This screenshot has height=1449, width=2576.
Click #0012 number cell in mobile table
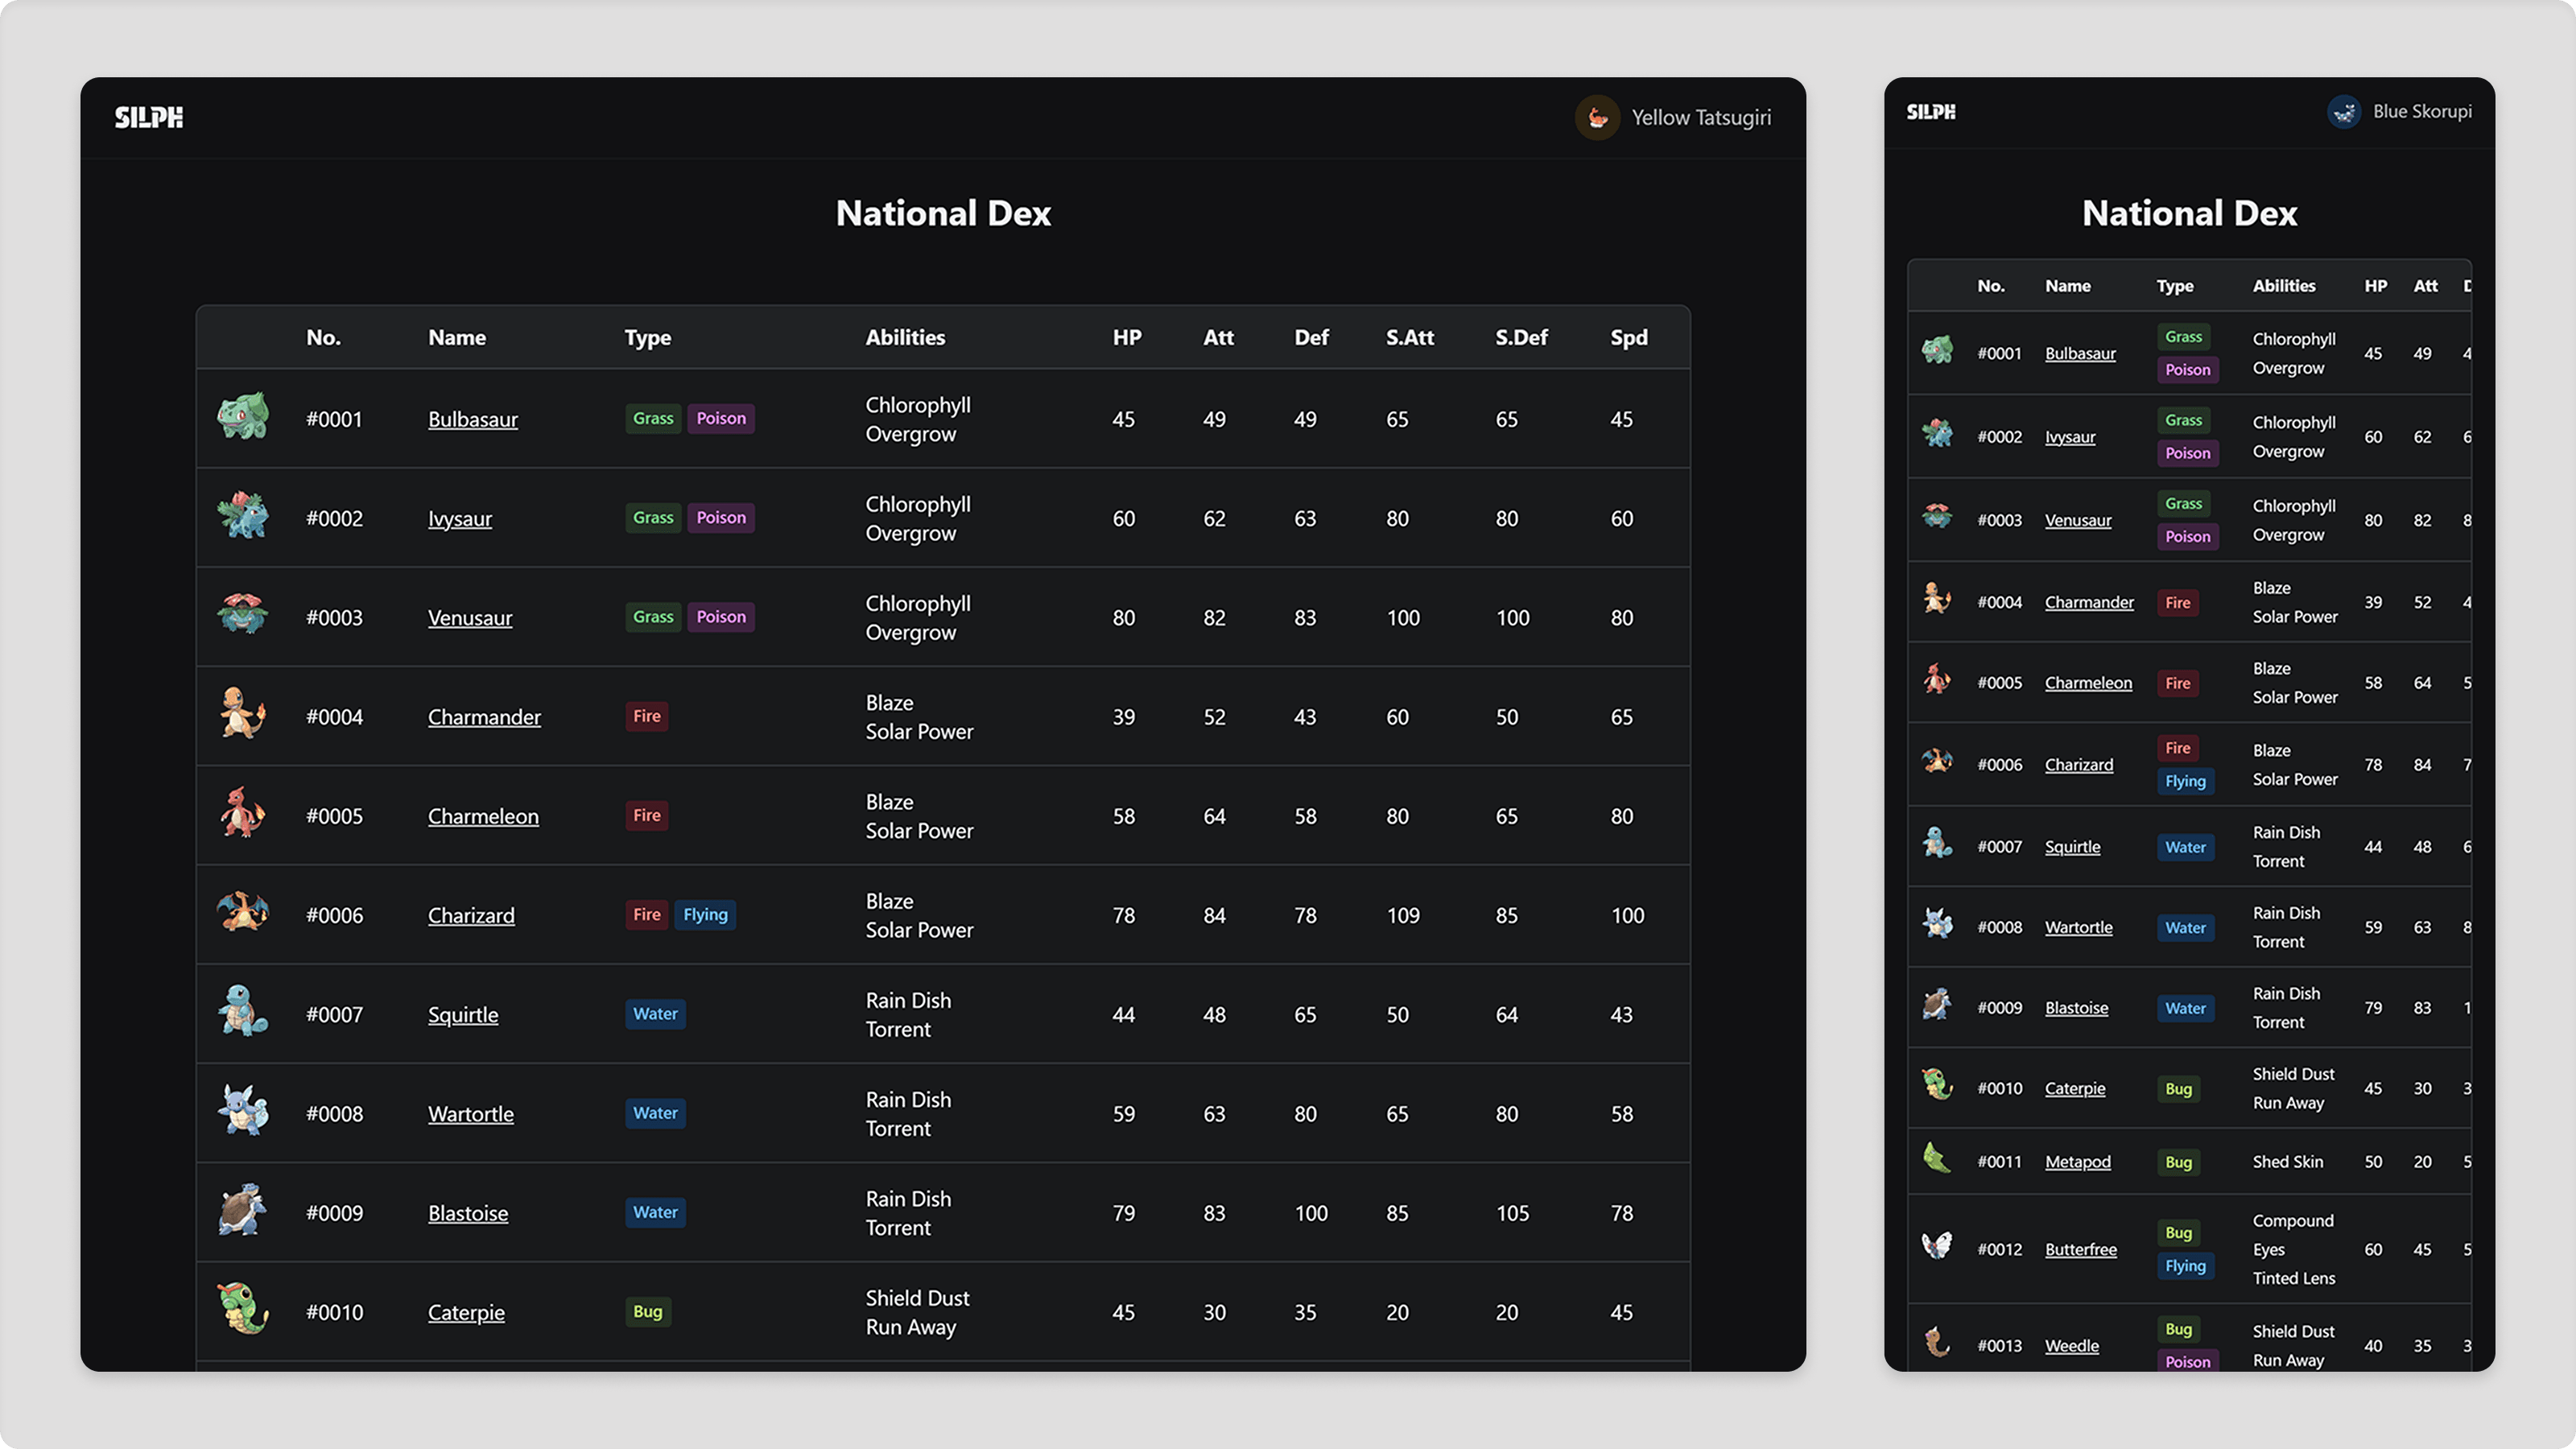2000,1250
